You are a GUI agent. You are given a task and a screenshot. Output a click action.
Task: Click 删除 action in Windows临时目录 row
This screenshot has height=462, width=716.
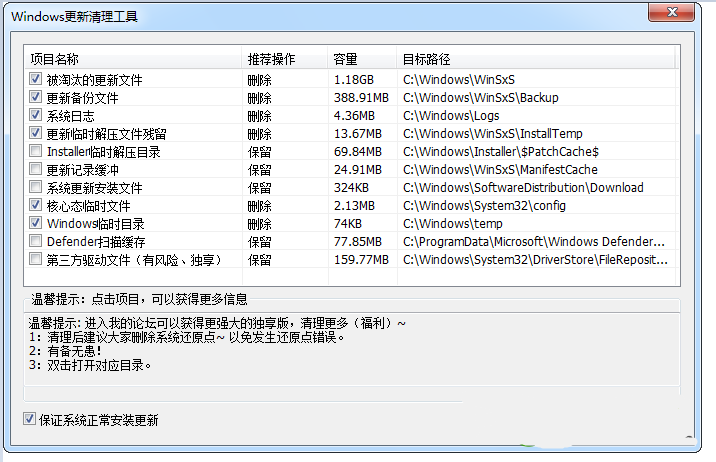(x=259, y=225)
